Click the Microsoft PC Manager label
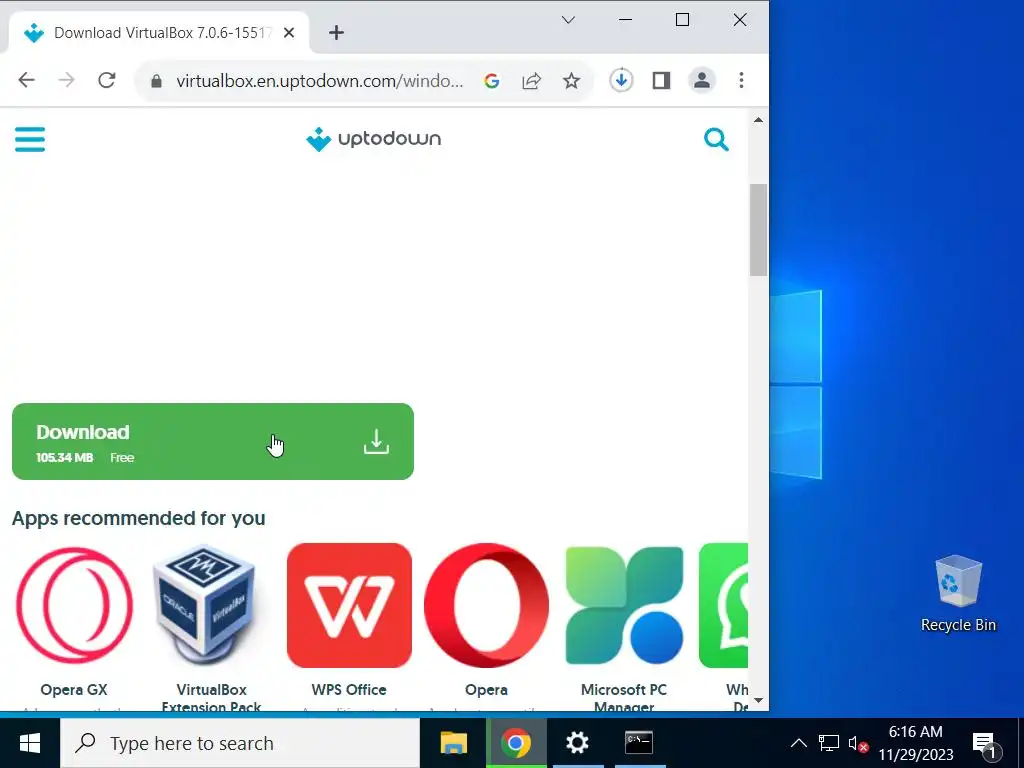 pos(624,697)
